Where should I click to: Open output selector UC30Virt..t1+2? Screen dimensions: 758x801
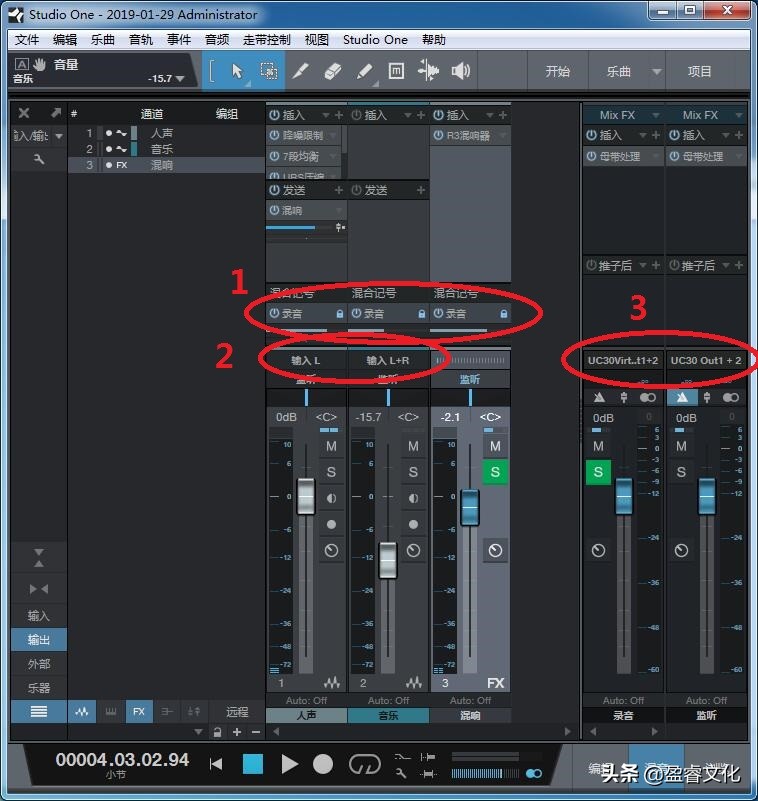(x=623, y=361)
